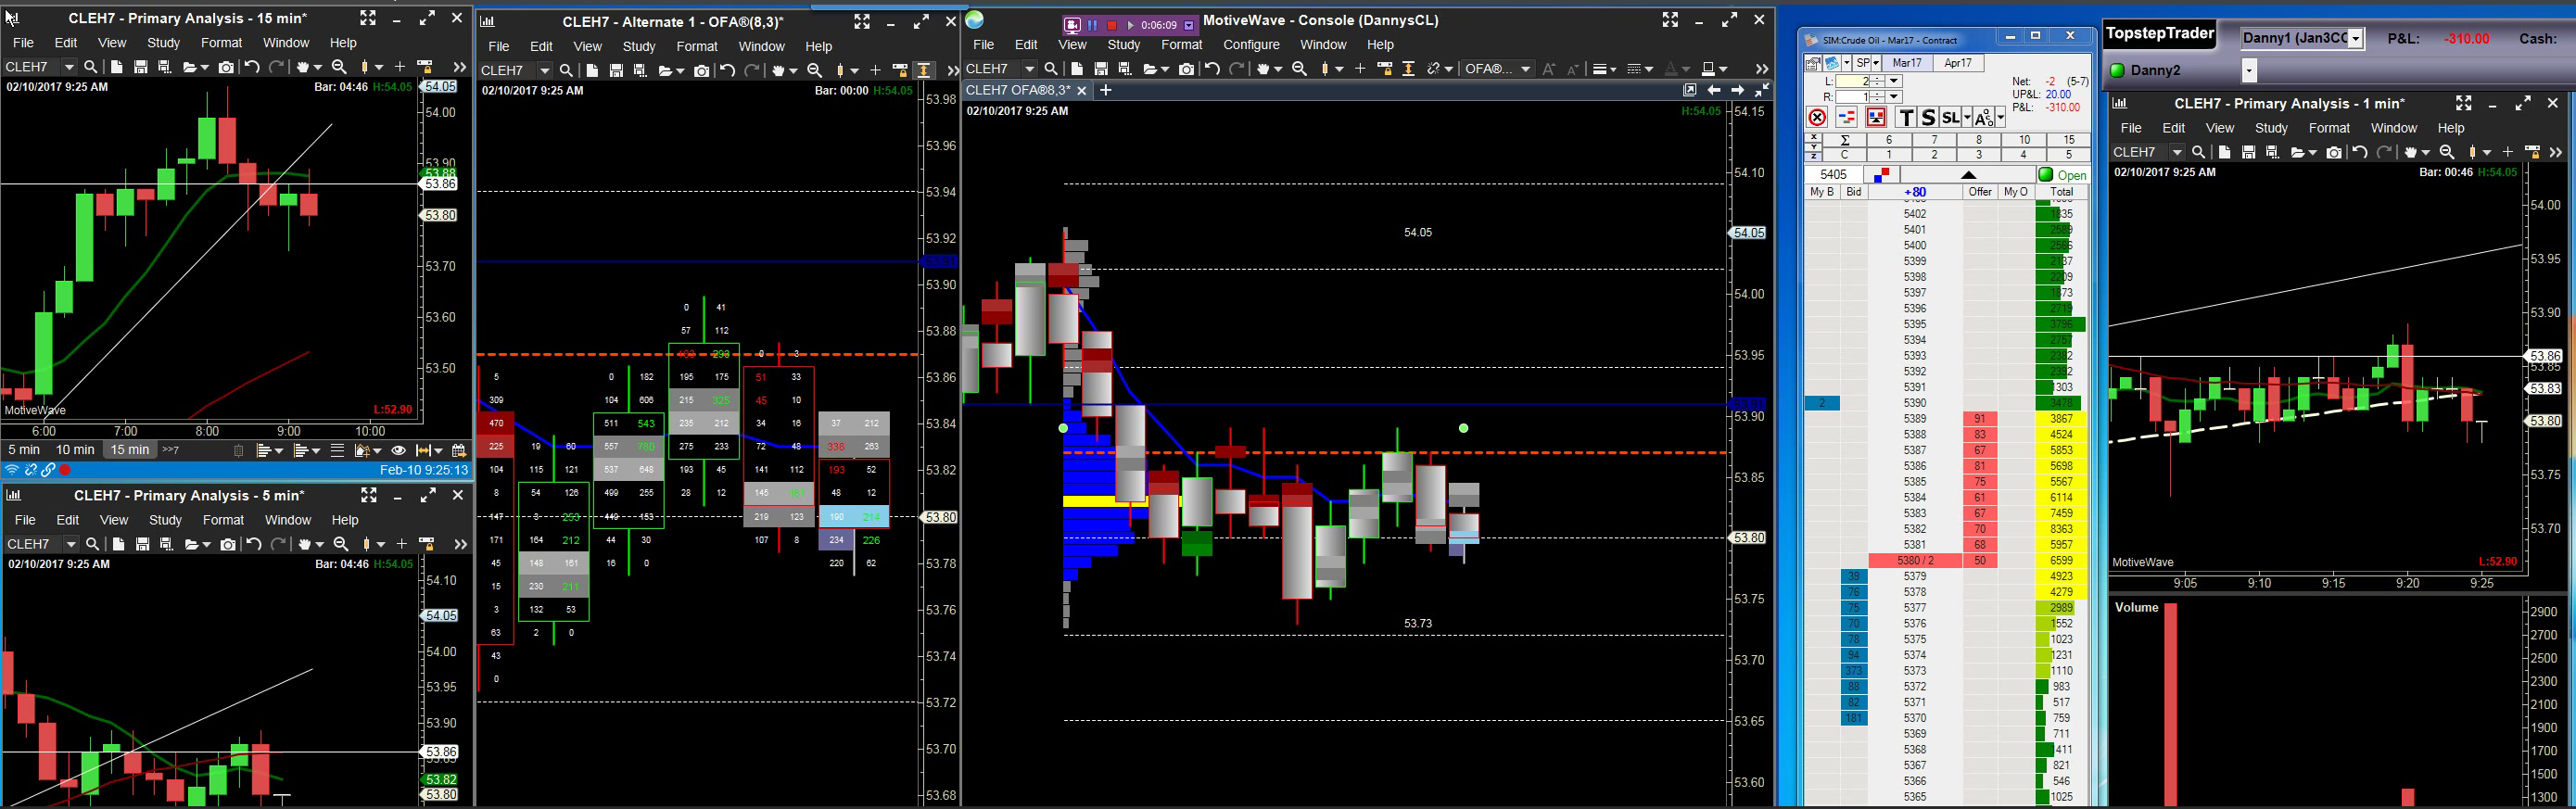Open Study menu in 15 min chart window

coord(163,43)
